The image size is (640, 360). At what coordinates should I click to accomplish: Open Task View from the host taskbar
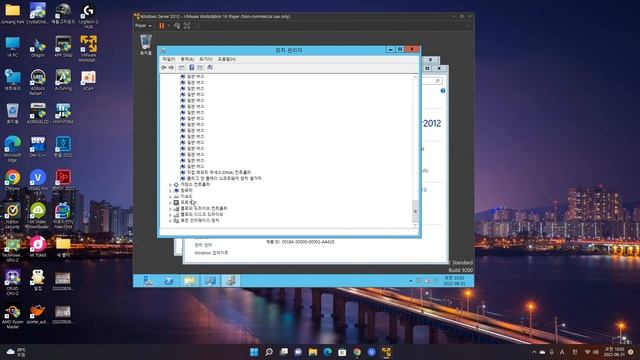(x=283, y=352)
